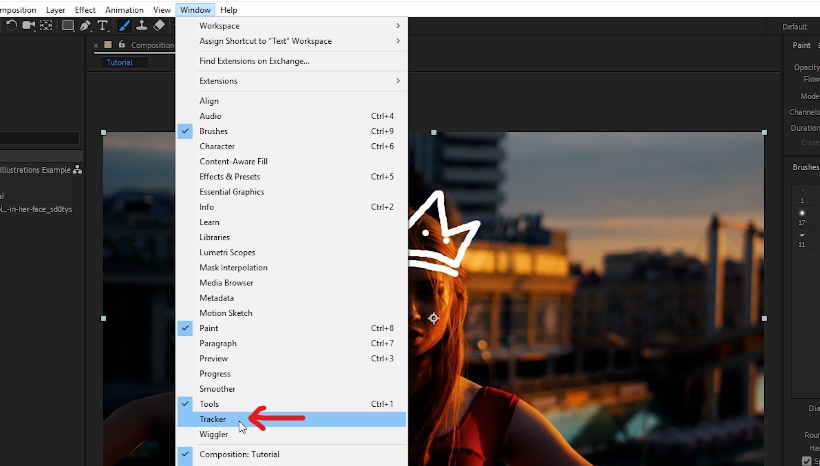The height and width of the screenshot is (466, 820).
Task: Open the Info panel
Action: click(x=292, y=207)
